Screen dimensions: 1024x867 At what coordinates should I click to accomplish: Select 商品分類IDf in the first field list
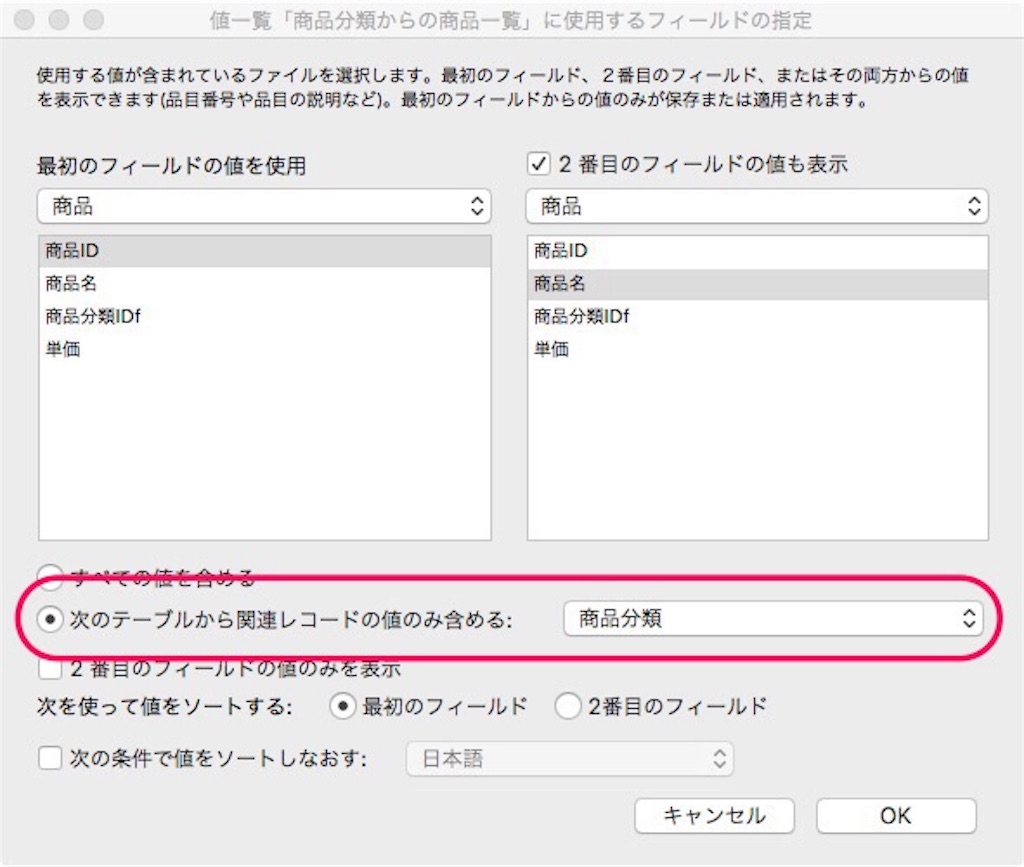pos(264,317)
